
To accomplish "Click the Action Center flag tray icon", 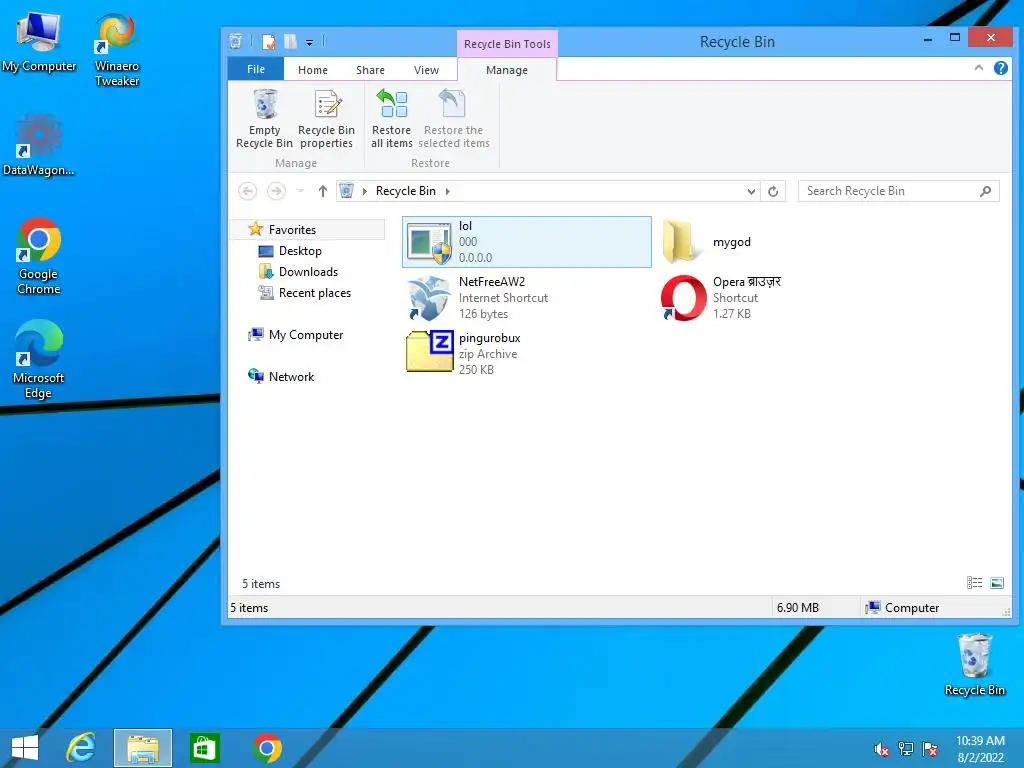I will click(930, 749).
